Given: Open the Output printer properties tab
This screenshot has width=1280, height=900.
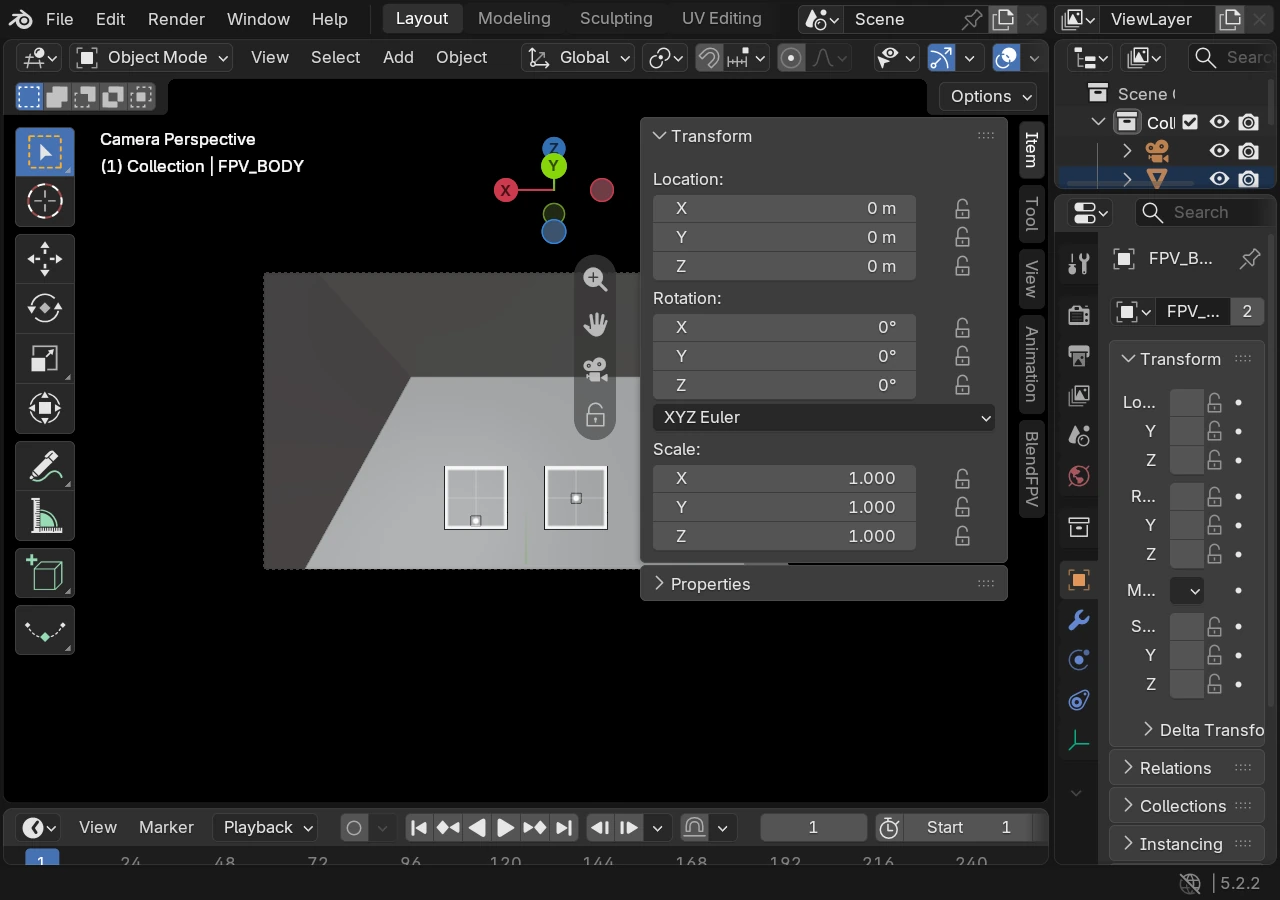Looking at the screenshot, I should [1078, 355].
